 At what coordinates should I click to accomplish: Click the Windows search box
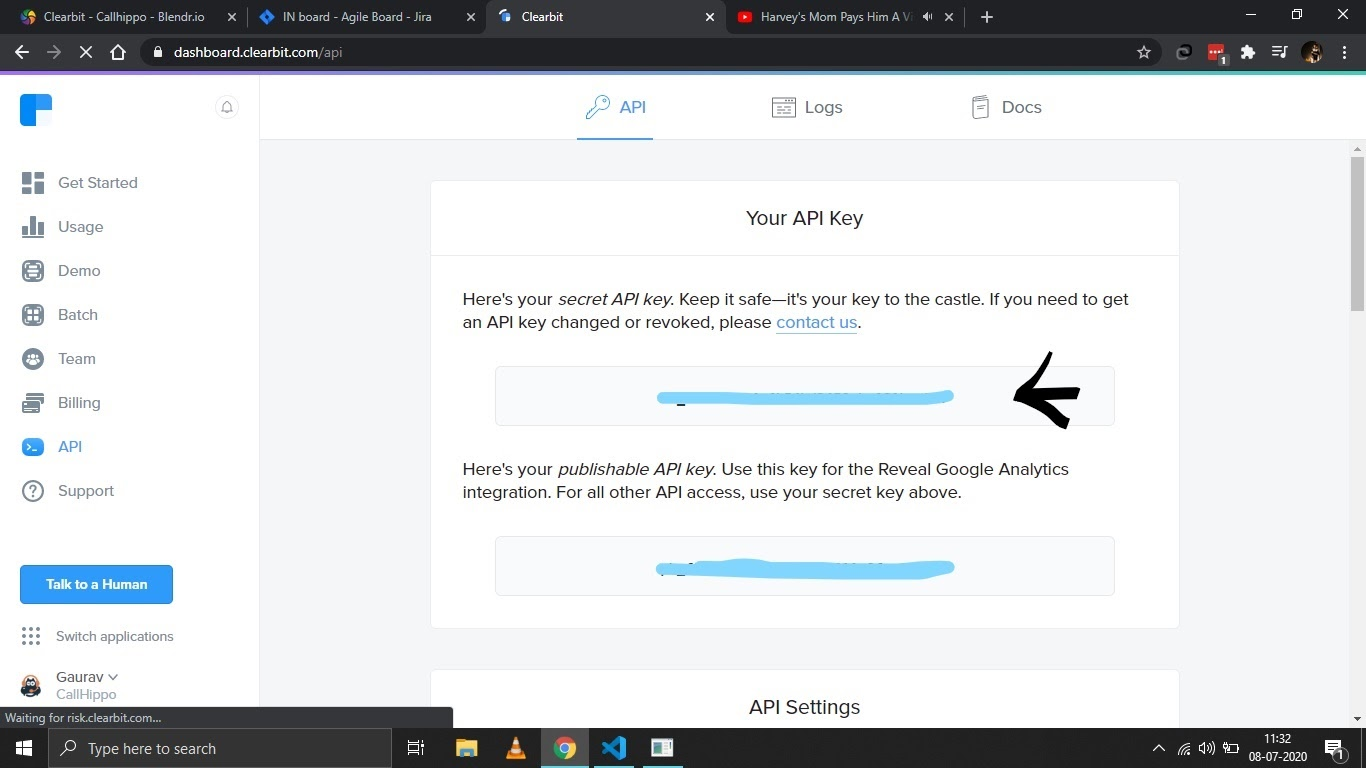click(x=220, y=748)
